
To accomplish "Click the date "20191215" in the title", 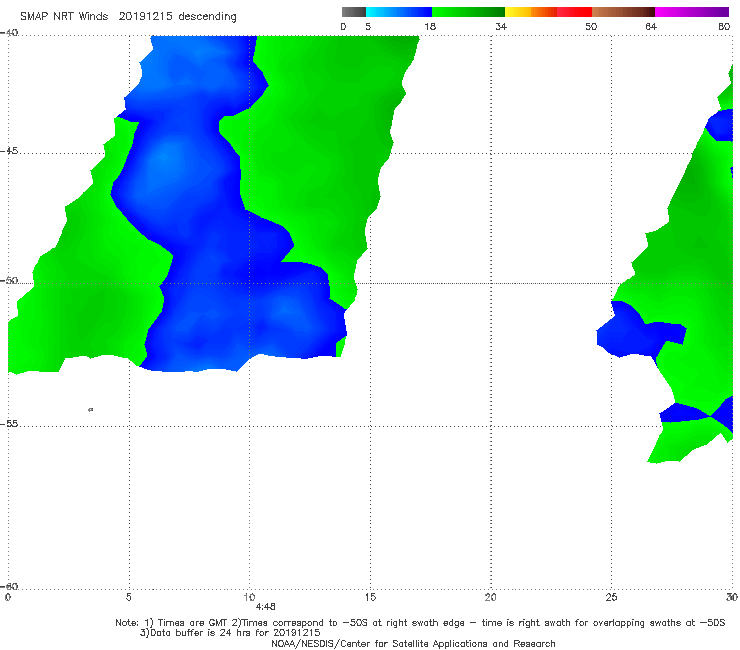I will tap(146, 16).
